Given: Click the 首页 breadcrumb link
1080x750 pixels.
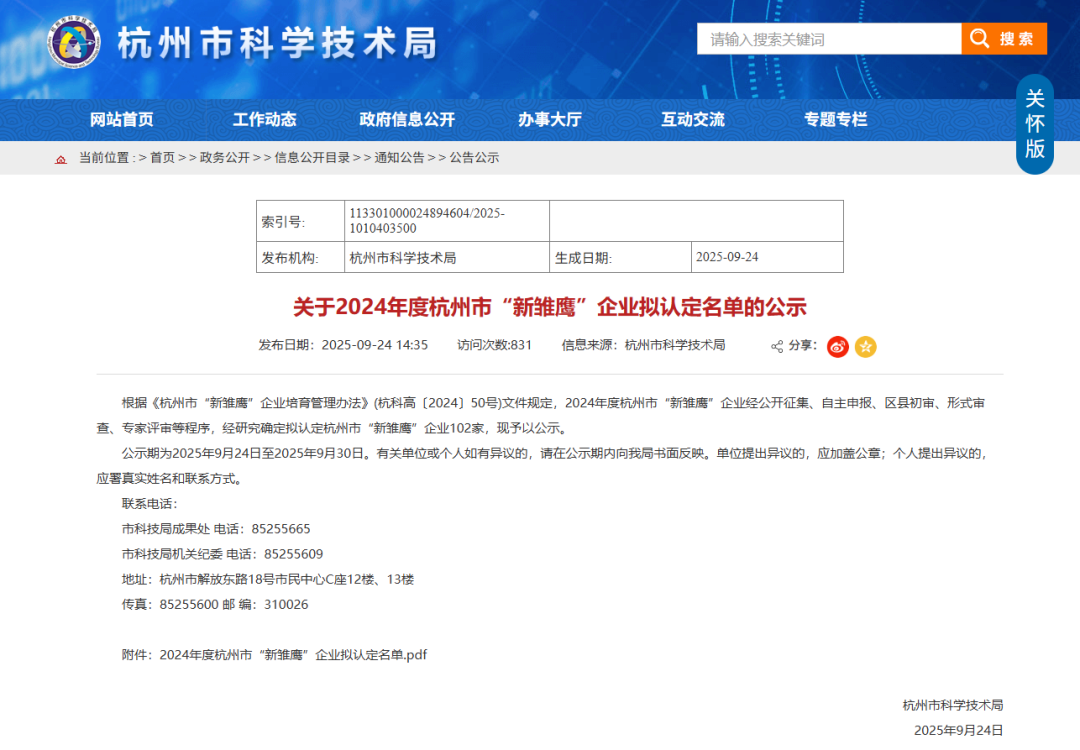Looking at the screenshot, I should tap(162, 158).
